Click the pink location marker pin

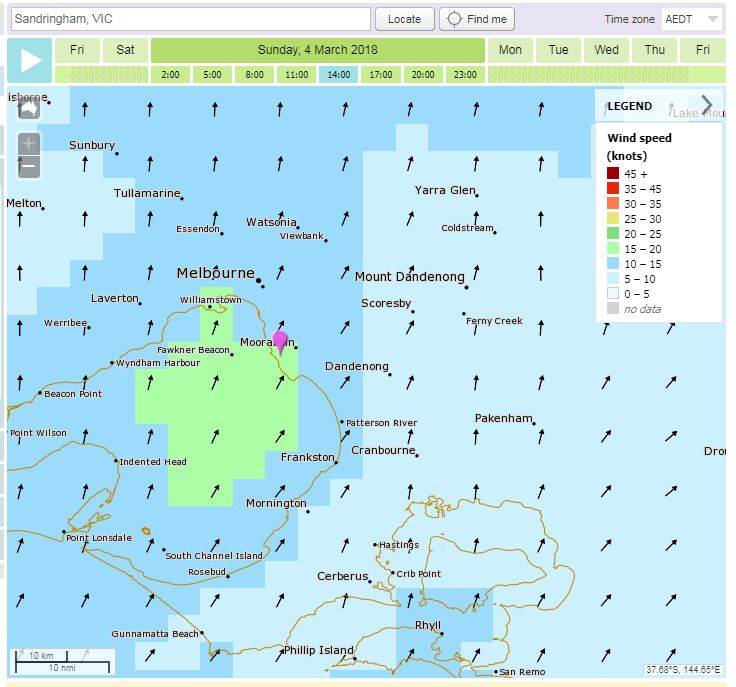[x=280, y=341]
